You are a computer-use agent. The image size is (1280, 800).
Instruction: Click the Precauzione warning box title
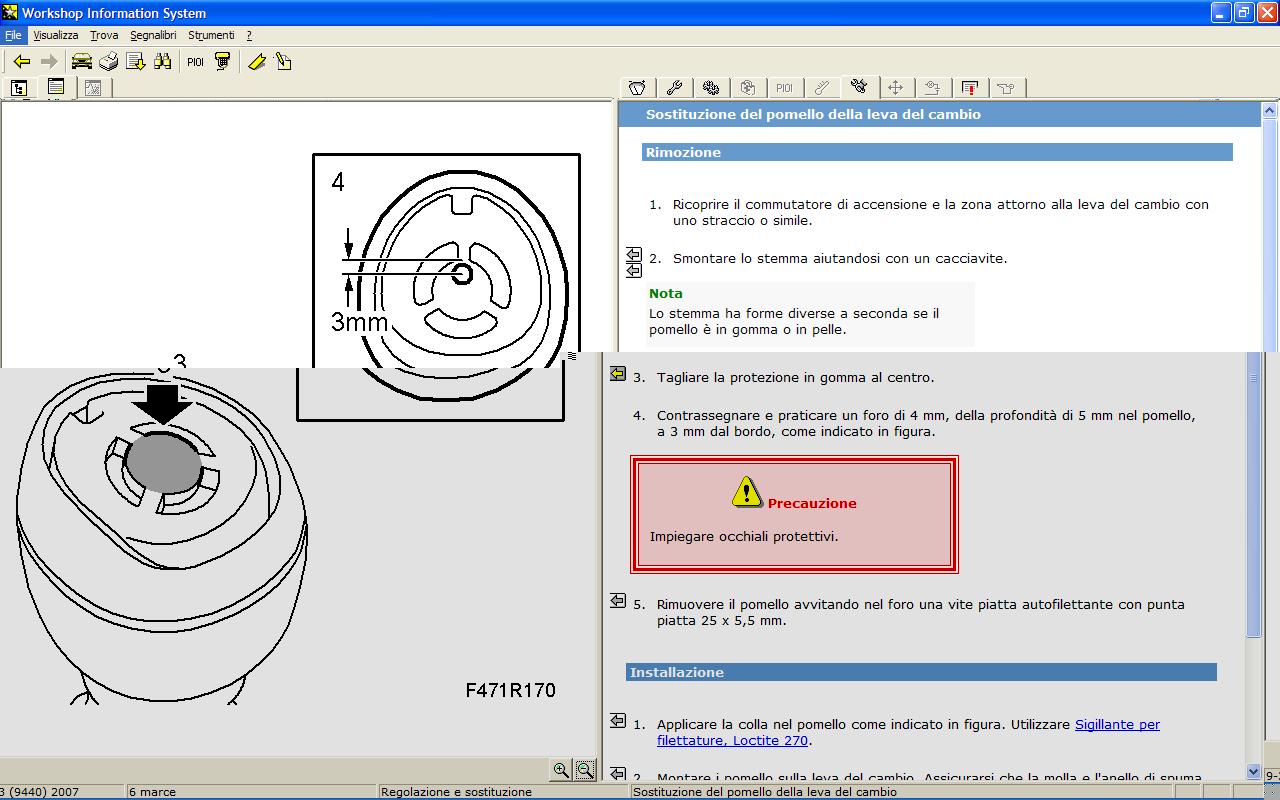point(812,503)
